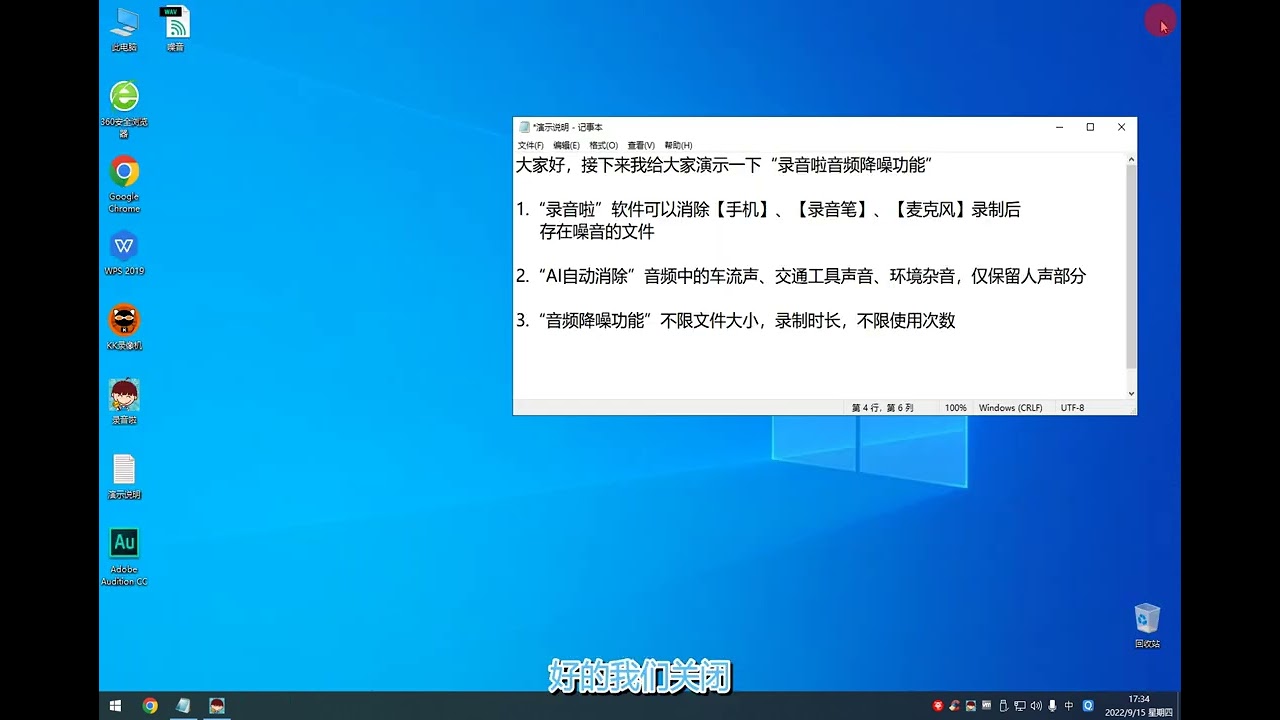Open the 帮助(H) menu in Notepad
The width and height of the screenshot is (1280, 720).
[x=678, y=145]
